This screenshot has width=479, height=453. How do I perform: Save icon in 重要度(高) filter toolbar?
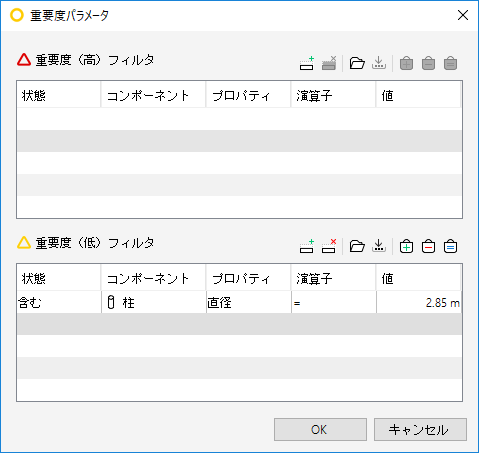coord(379,63)
